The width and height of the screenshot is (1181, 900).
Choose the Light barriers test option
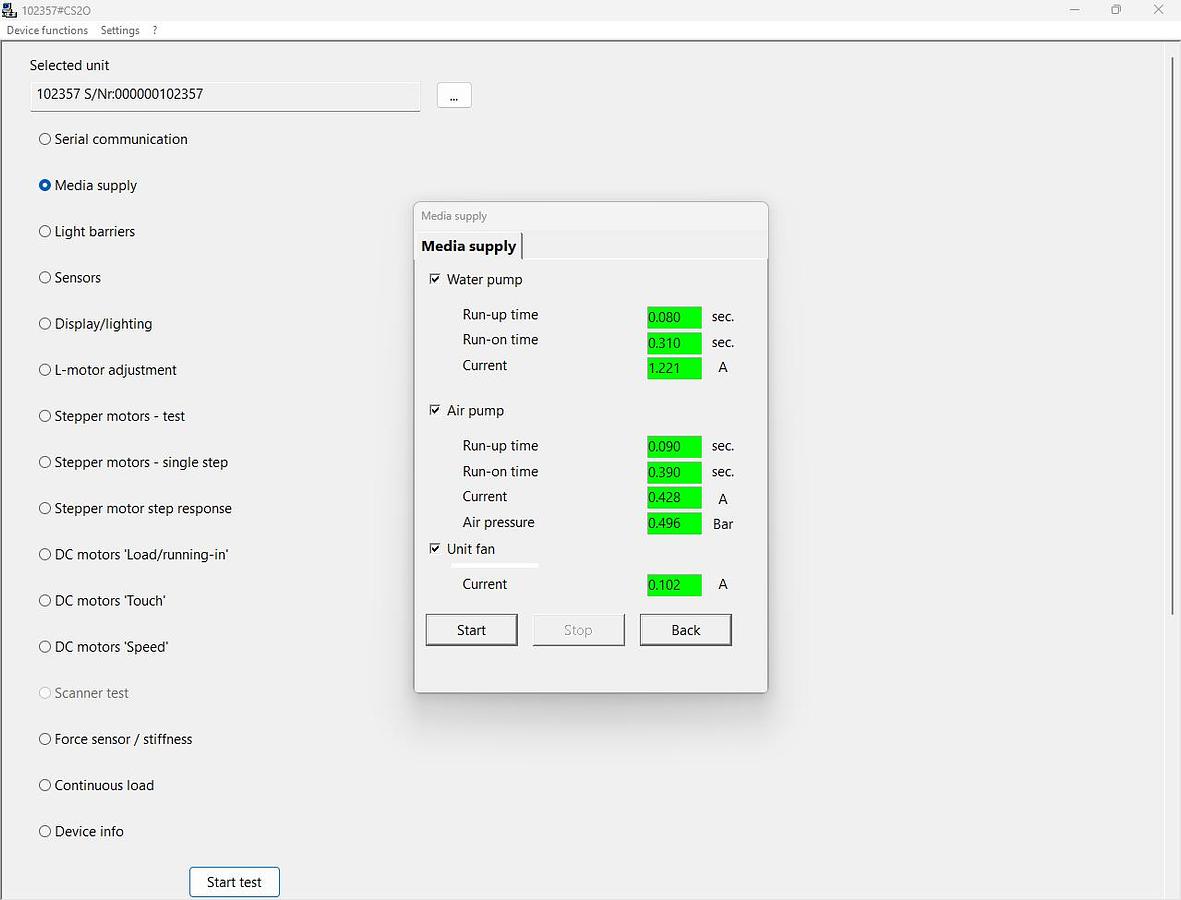point(45,231)
